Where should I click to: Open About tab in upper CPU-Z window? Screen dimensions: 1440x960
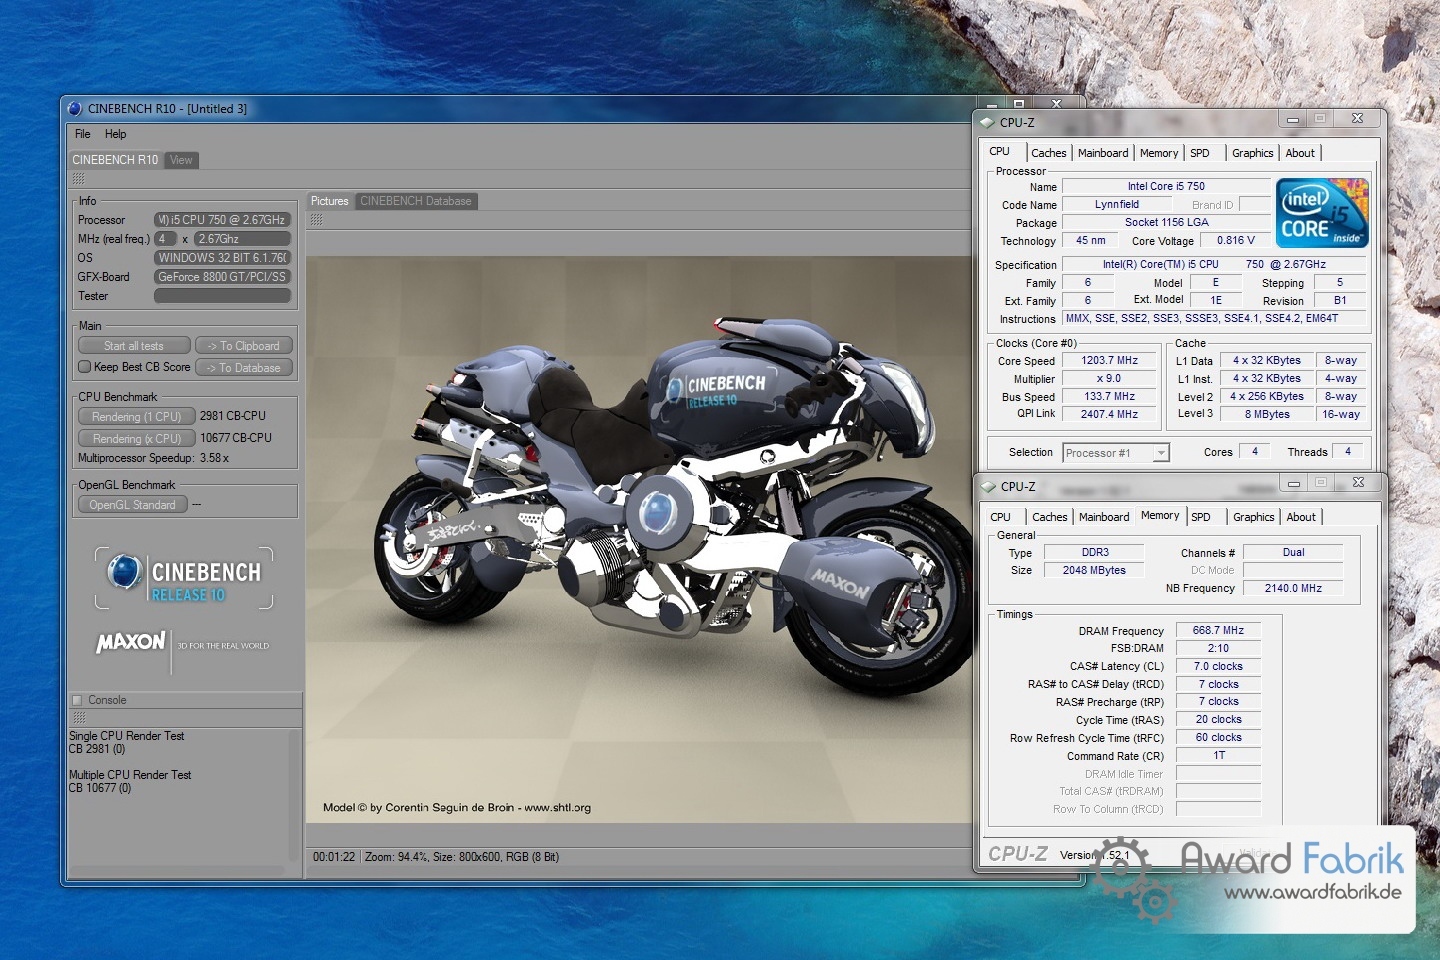1300,153
